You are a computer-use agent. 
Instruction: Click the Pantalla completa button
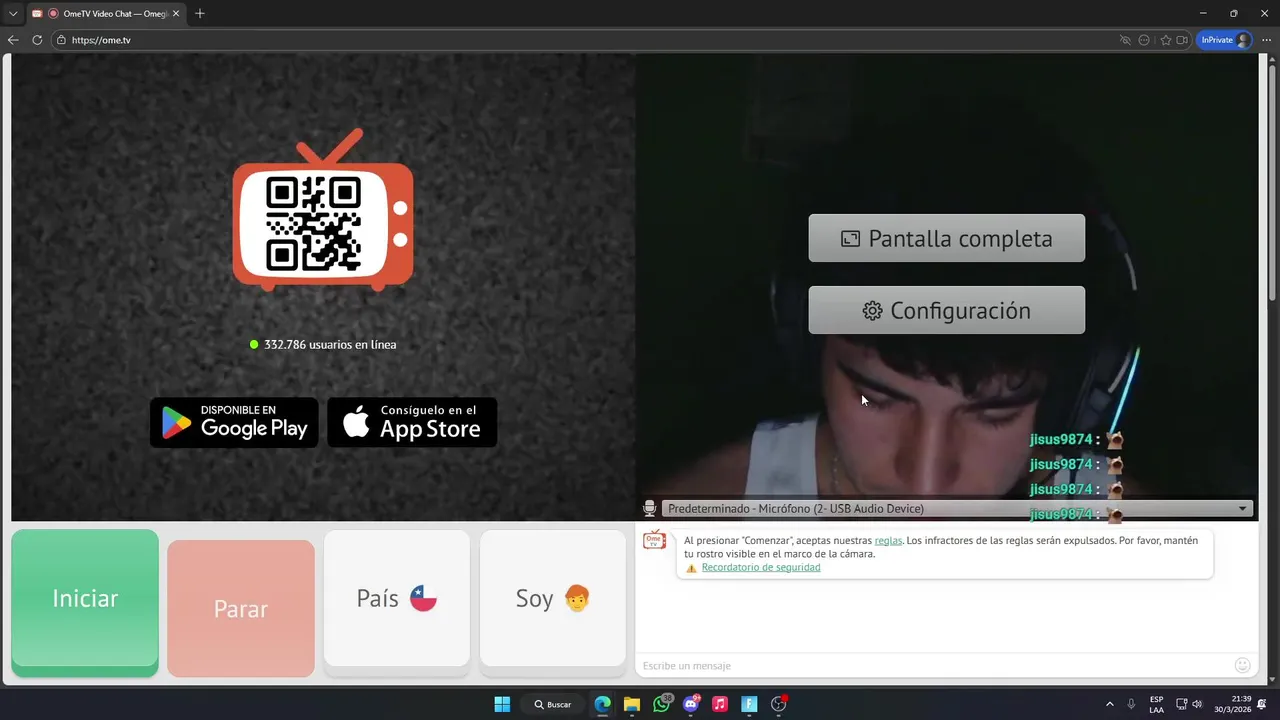(x=947, y=238)
